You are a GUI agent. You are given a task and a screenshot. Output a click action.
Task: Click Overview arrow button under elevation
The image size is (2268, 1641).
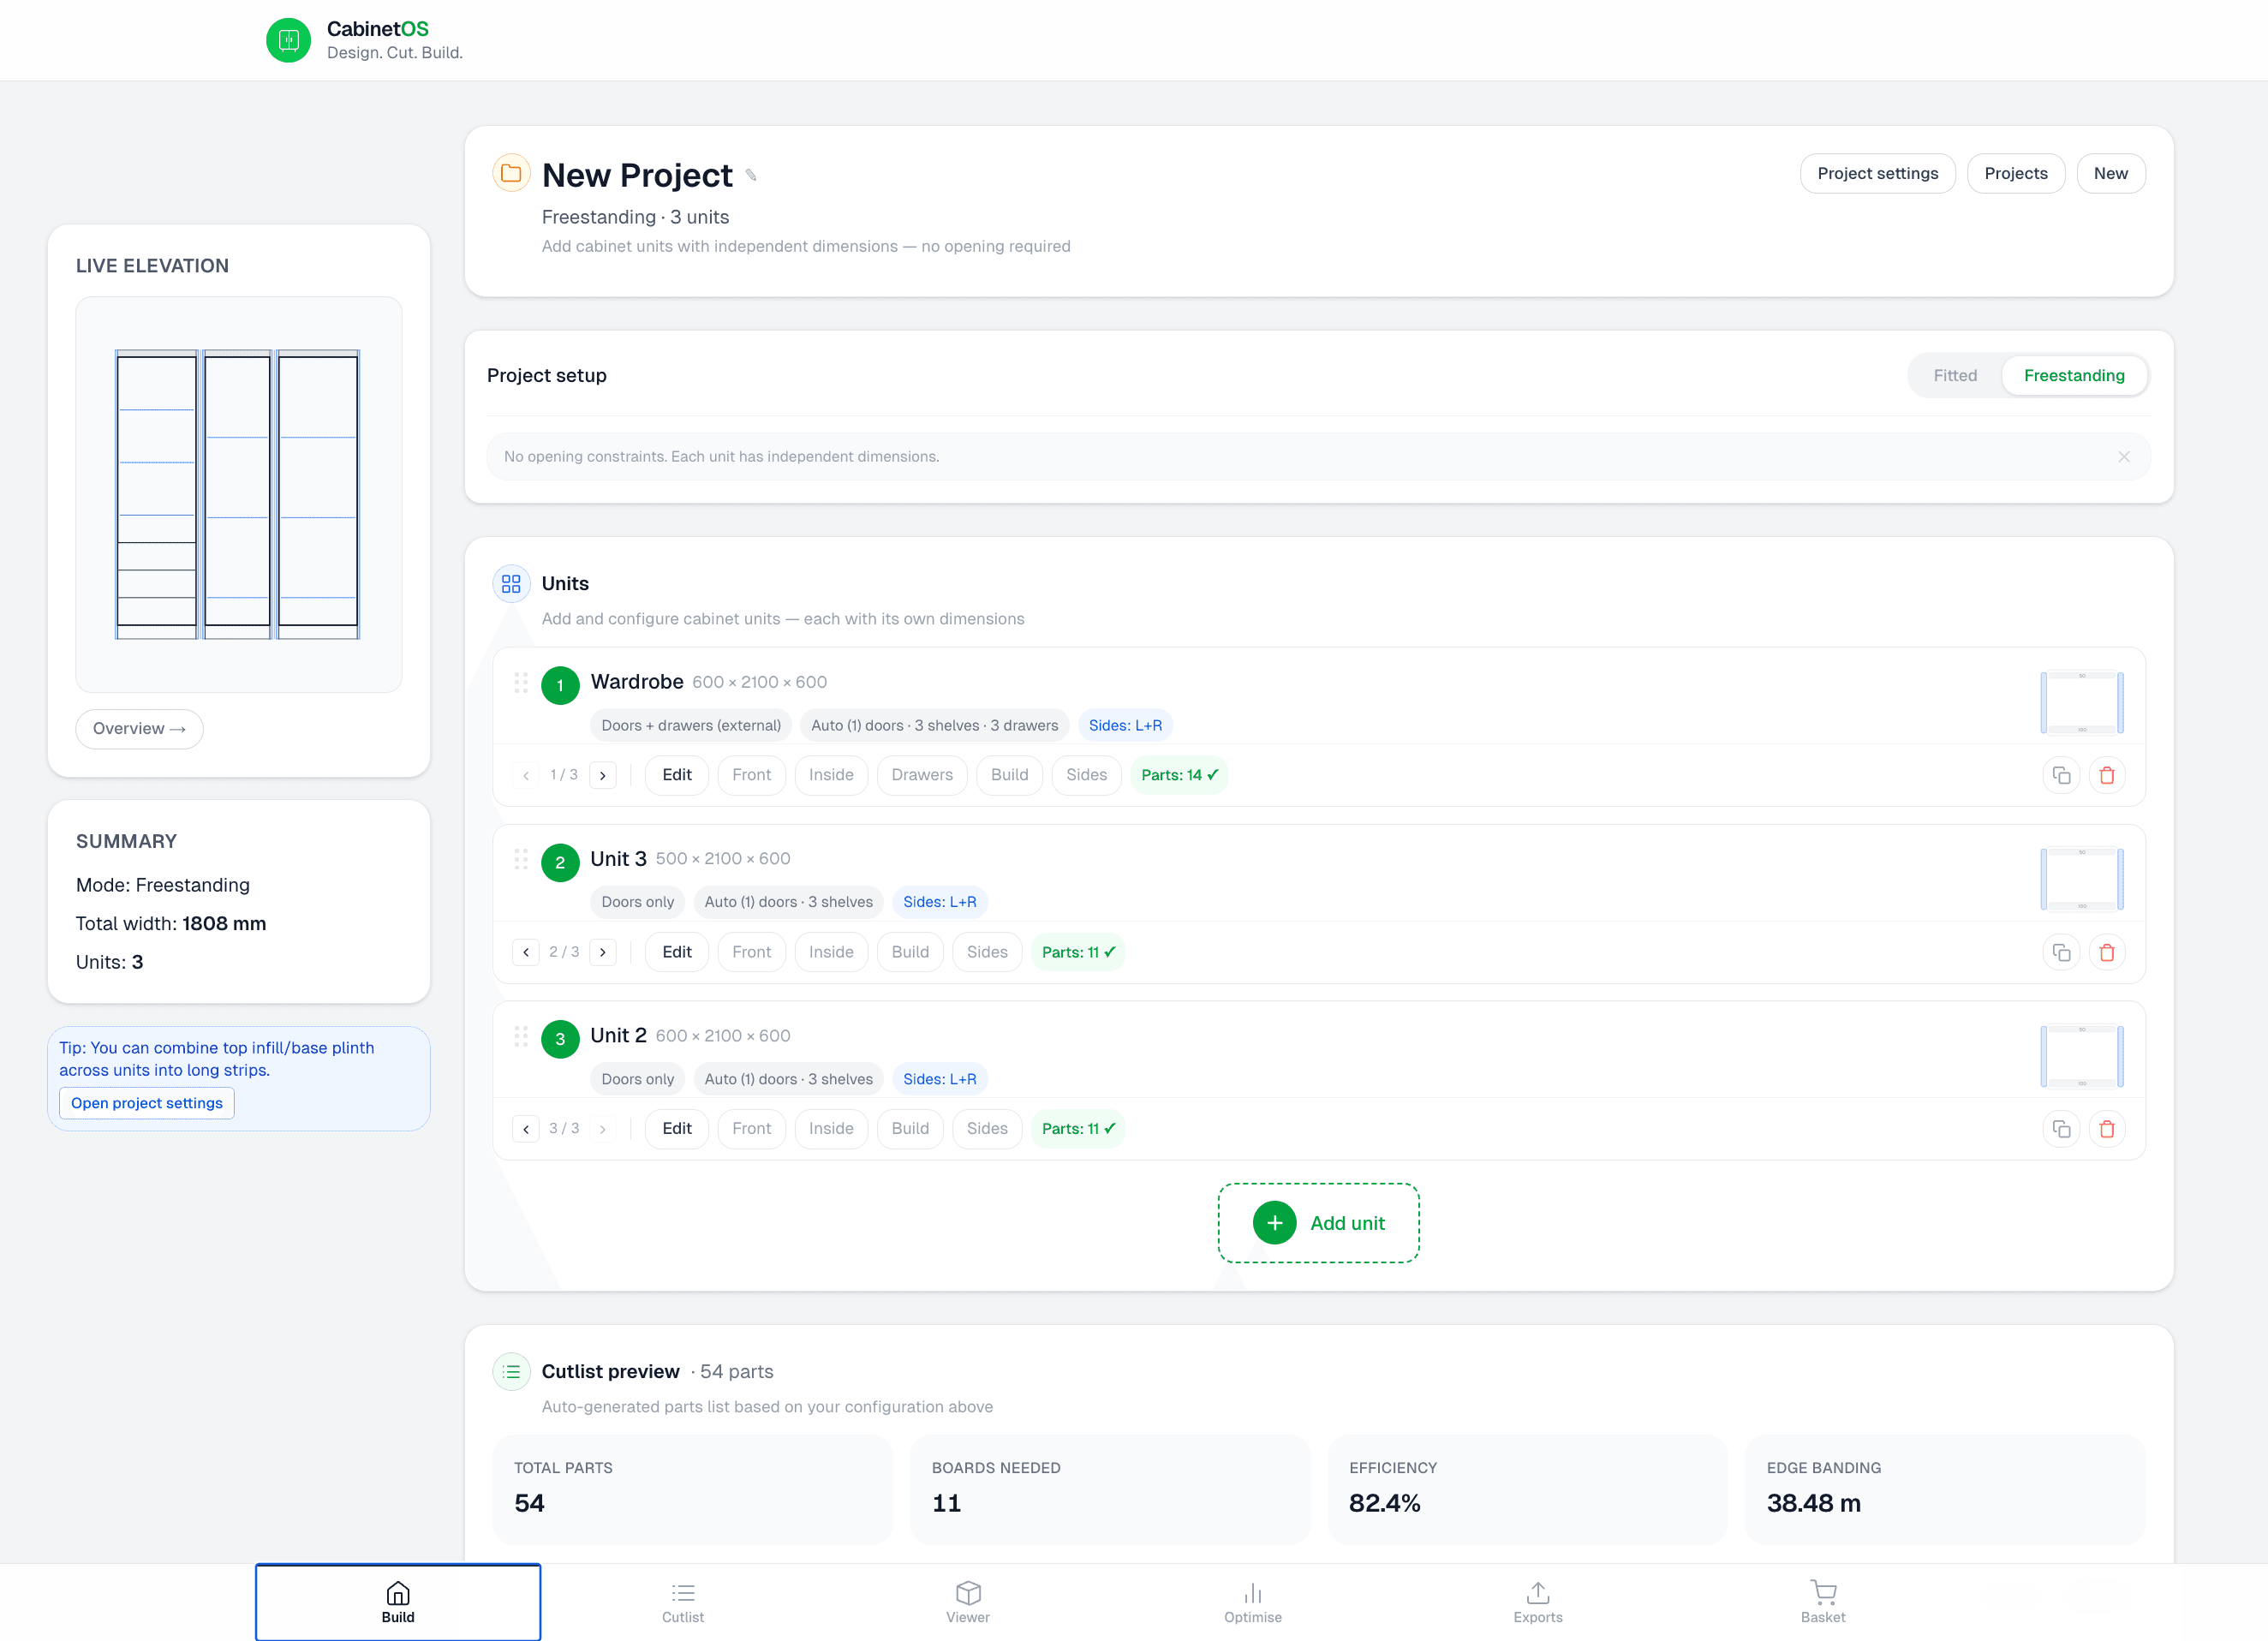(x=139, y=729)
